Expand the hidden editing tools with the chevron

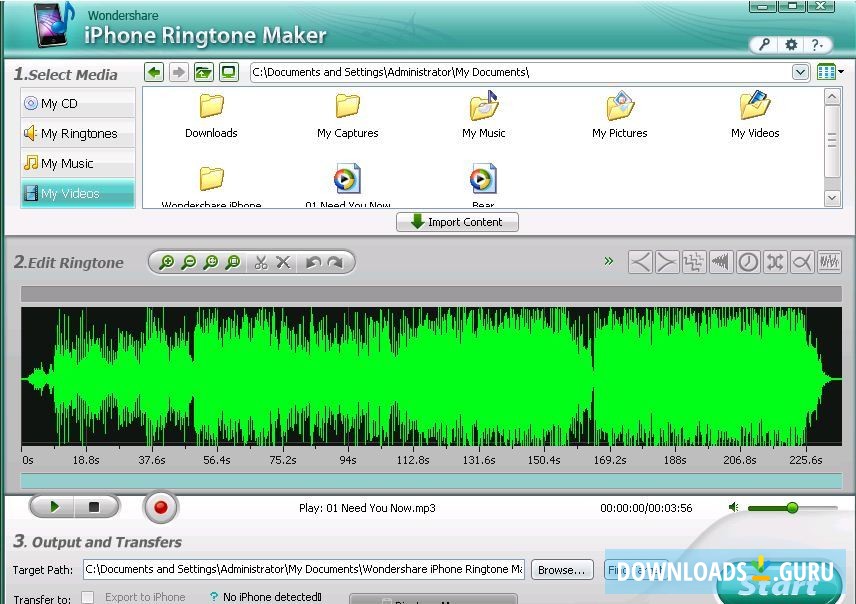[x=609, y=261]
